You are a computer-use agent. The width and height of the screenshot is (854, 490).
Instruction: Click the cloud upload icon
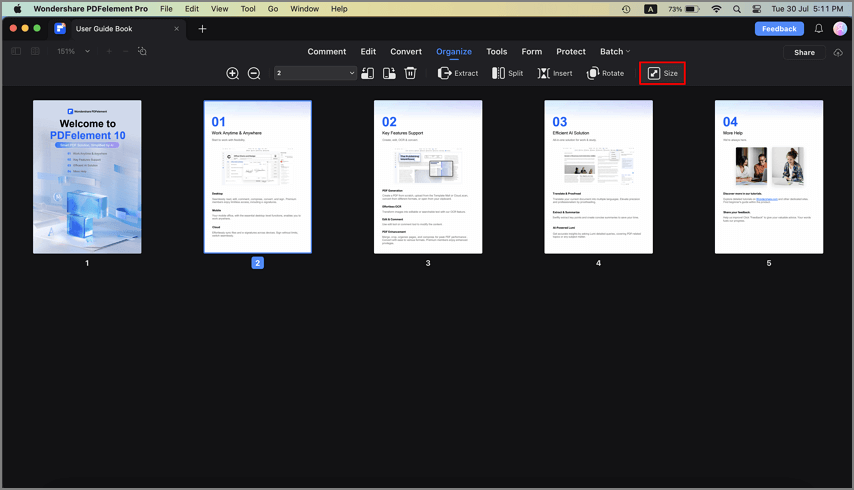pyautogui.click(x=838, y=52)
